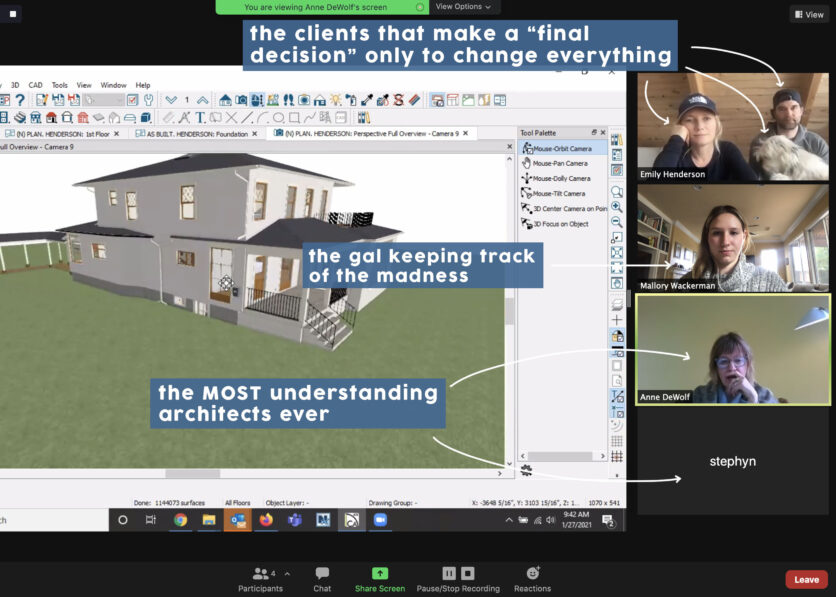The width and height of the screenshot is (836, 597).
Task: Toggle the checkmark box icon in toolbar
Action: tap(132, 100)
